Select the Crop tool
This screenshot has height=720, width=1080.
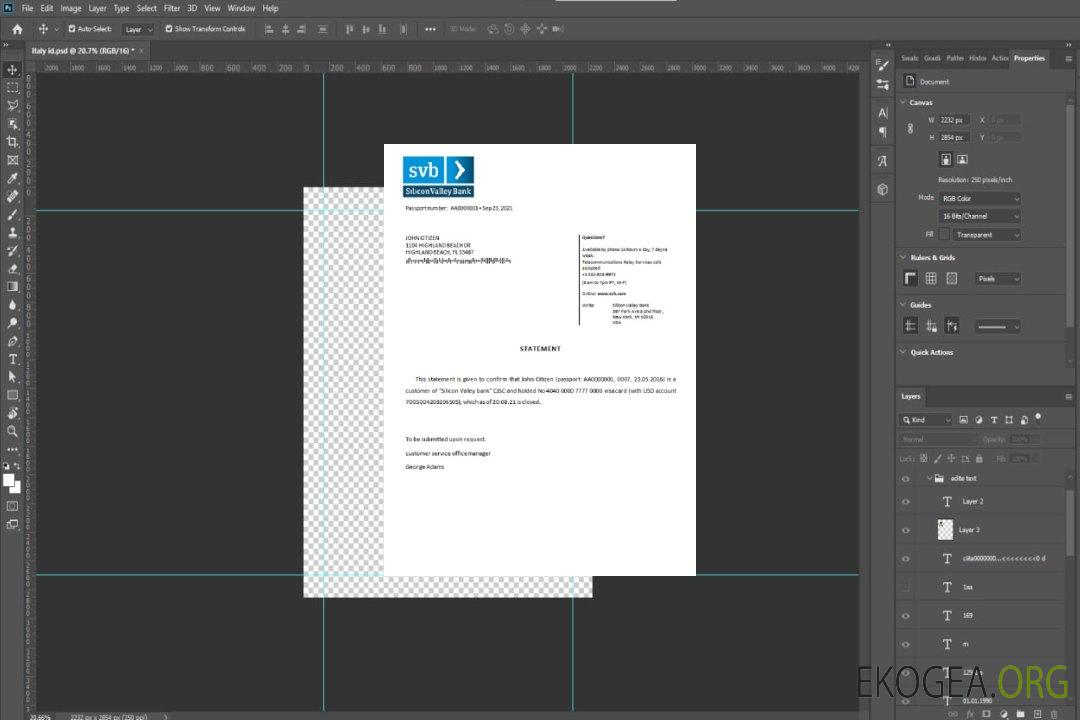point(12,142)
